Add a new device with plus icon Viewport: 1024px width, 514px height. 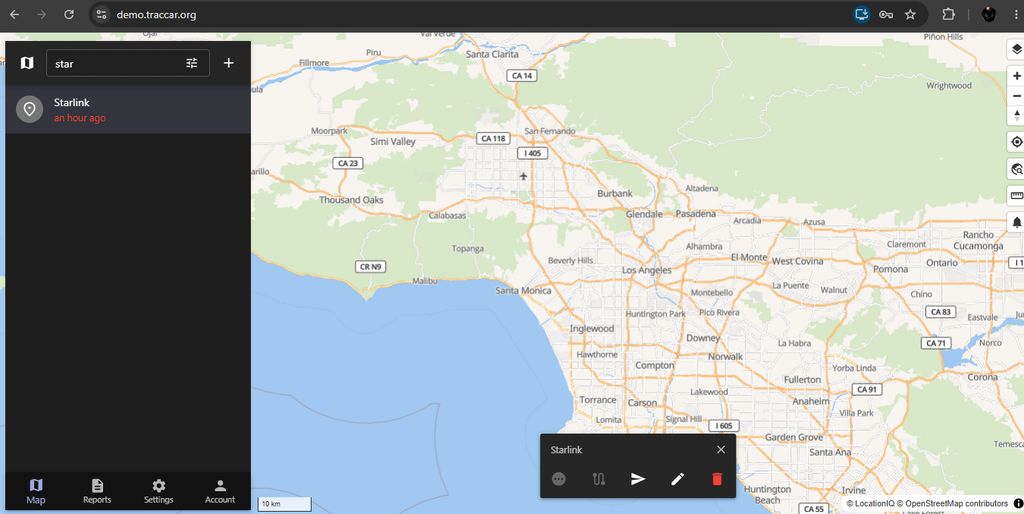tap(229, 63)
